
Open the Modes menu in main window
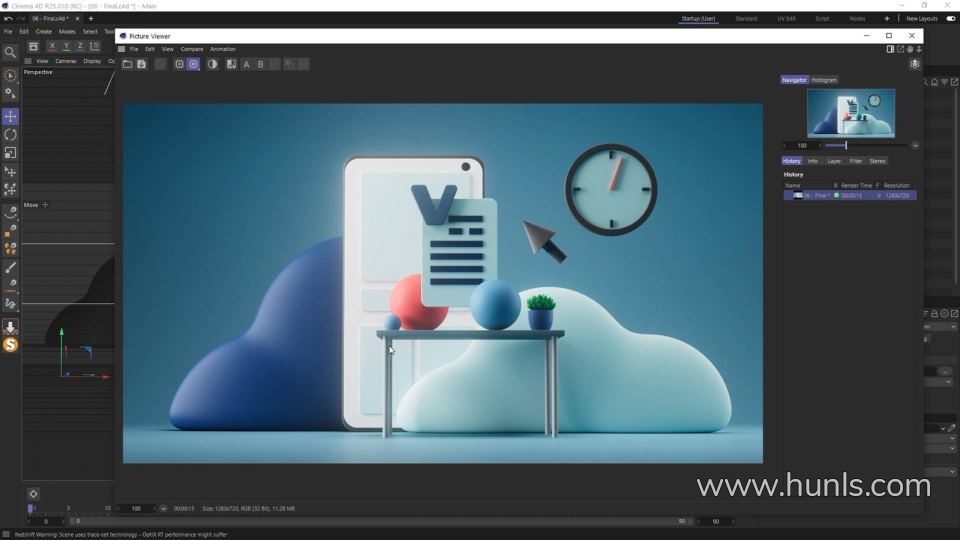click(x=67, y=31)
